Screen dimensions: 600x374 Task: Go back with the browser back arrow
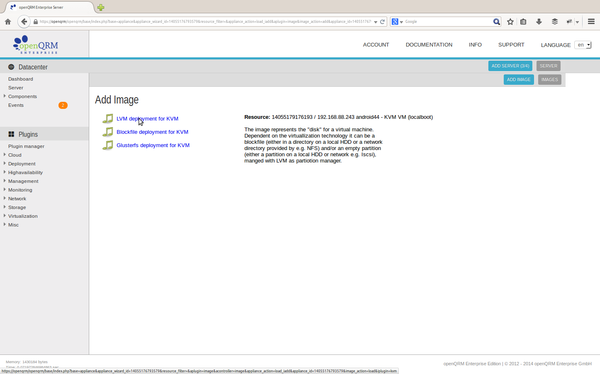tap(24, 22)
